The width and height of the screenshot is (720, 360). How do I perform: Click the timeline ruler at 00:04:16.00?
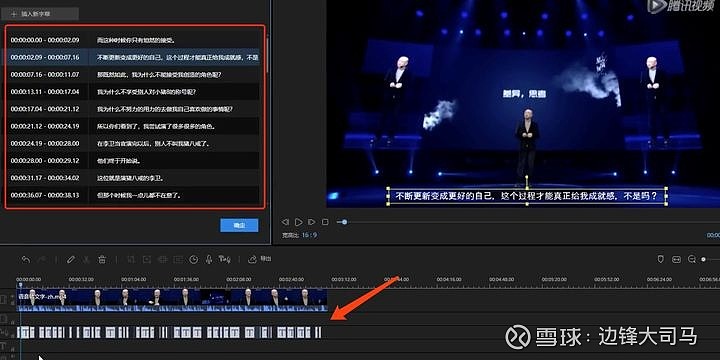[449, 279]
